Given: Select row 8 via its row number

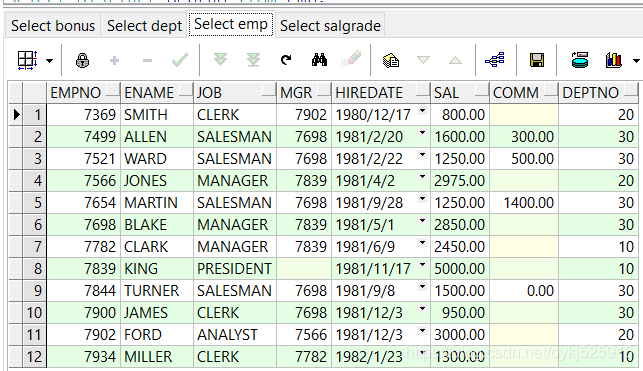Looking at the screenshot, I should tap(35, 269).
